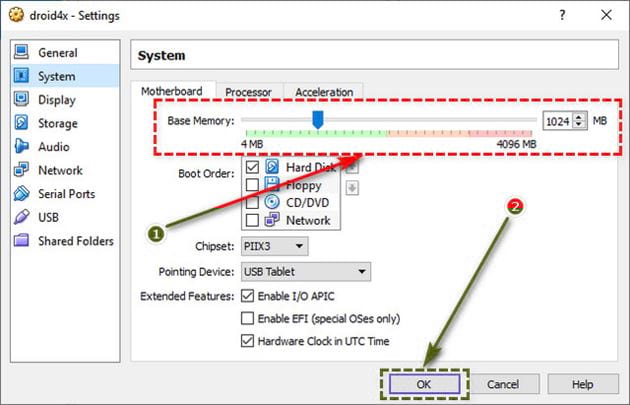
Task: Open the Chipset PIIX3 dropdown
Action: pos(274,246)
